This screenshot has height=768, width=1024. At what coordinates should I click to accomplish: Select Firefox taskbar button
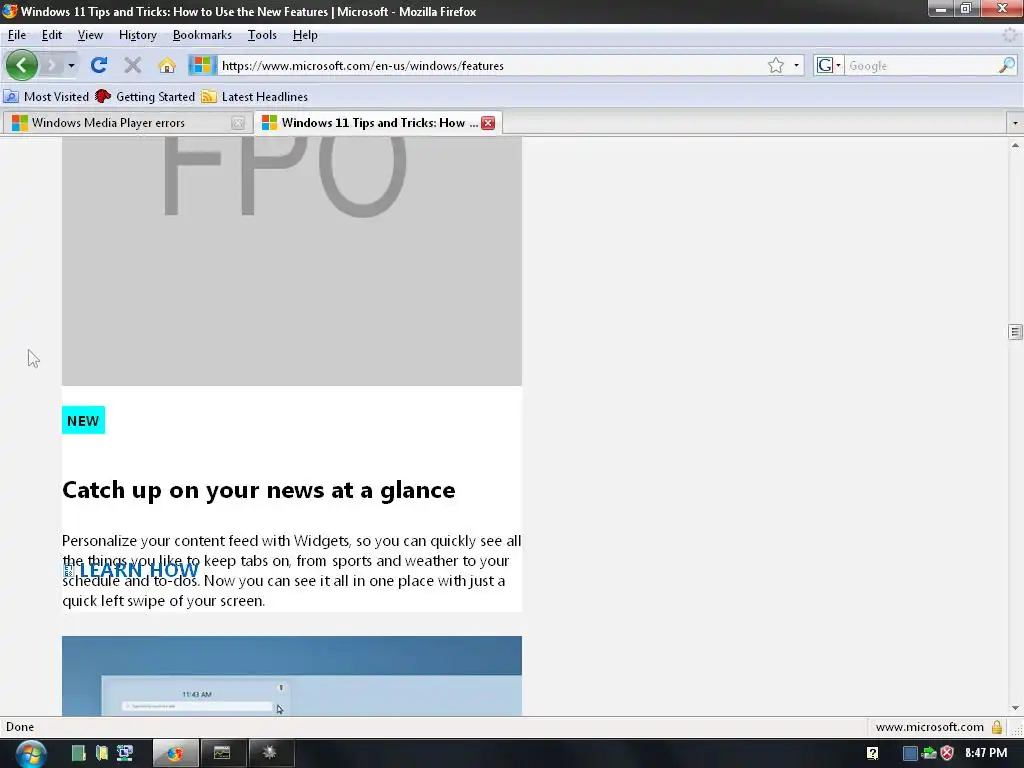175,754
